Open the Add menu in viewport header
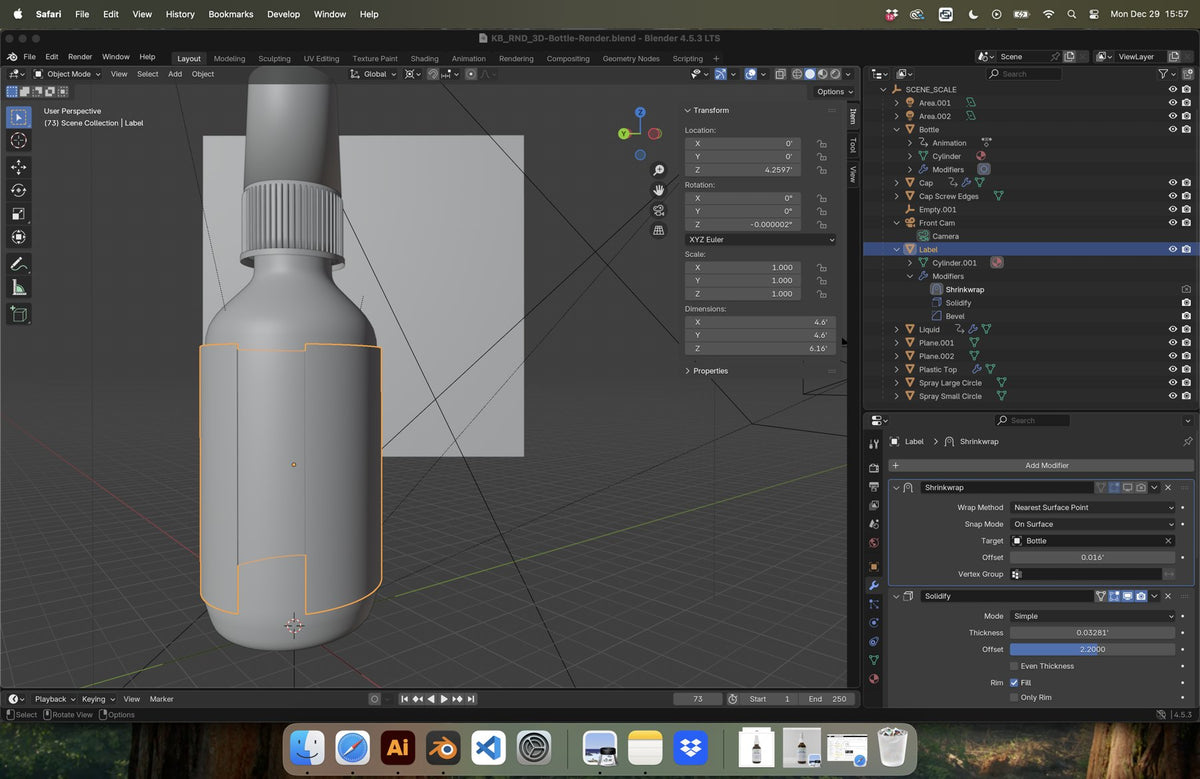The height and width of the screenshot is (779, 1200). click(x=175, y=74)
